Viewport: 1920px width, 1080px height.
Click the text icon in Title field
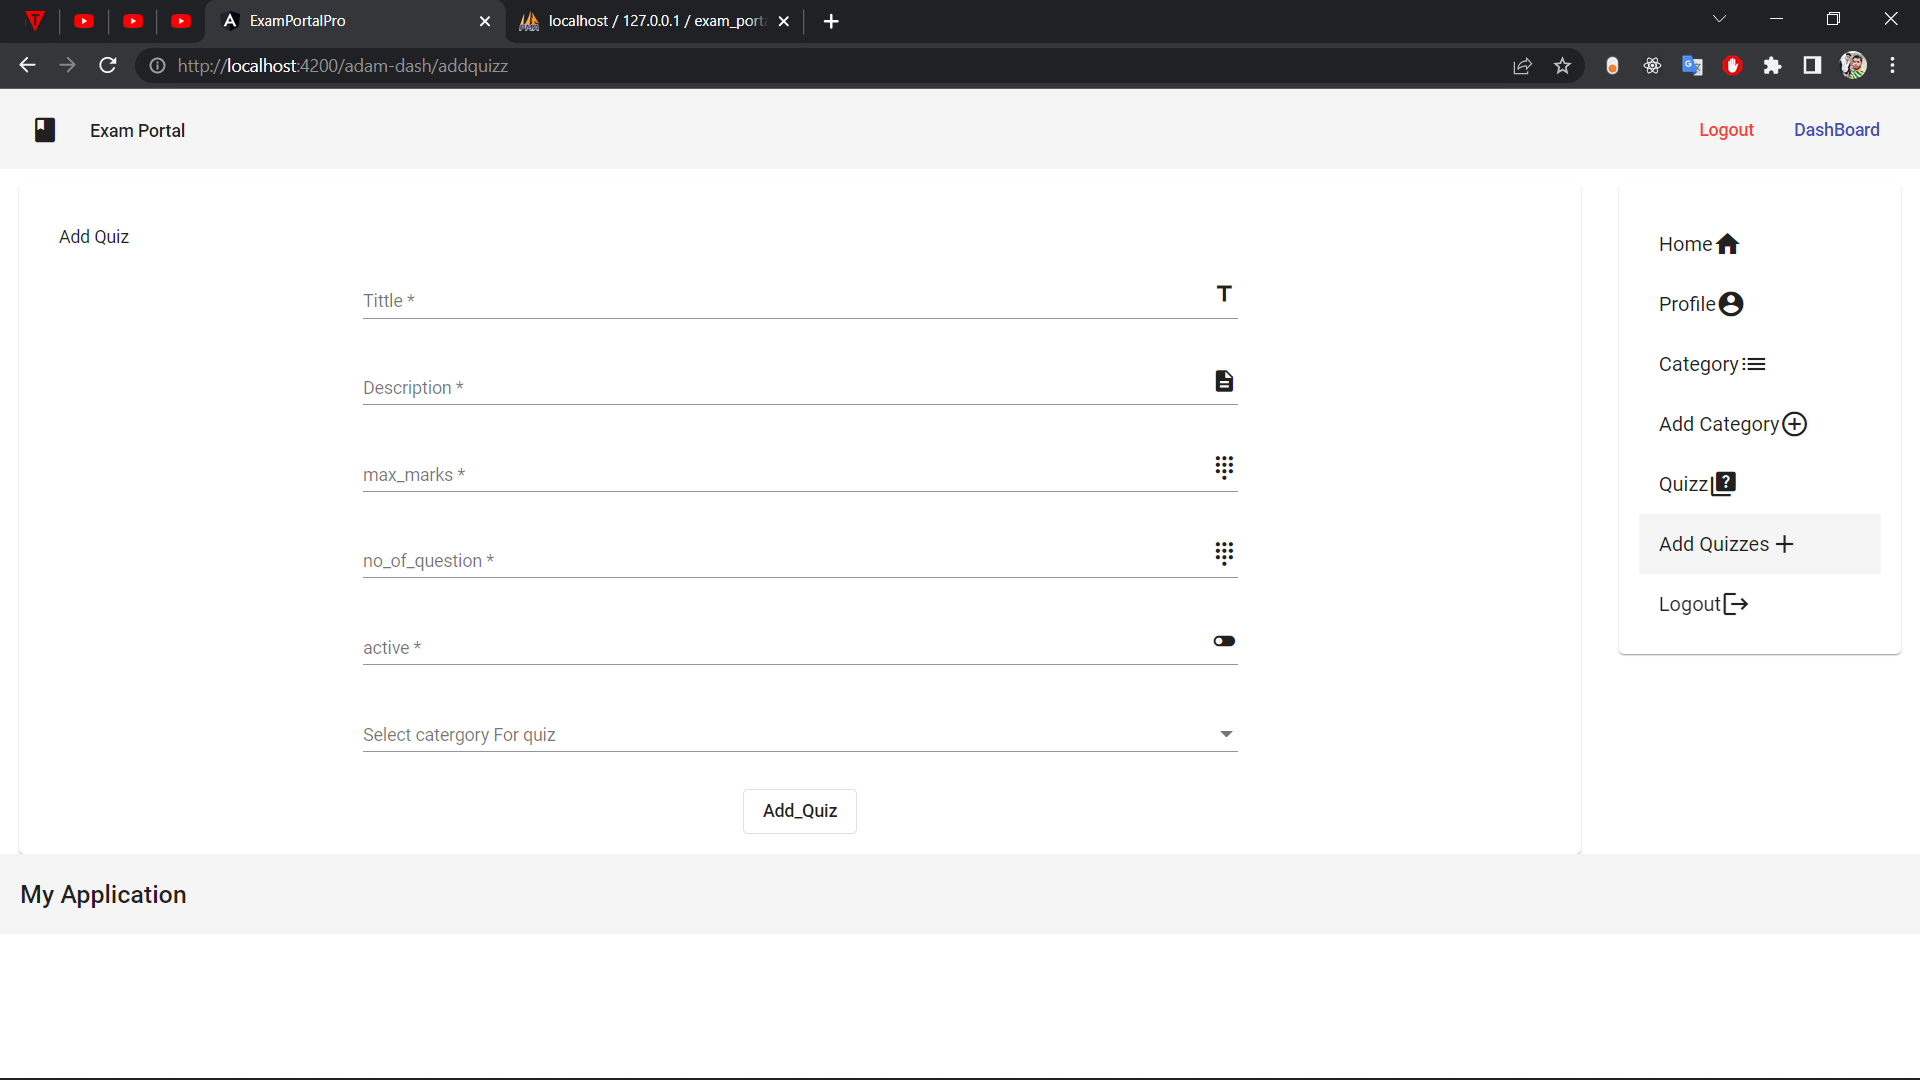1224,294
